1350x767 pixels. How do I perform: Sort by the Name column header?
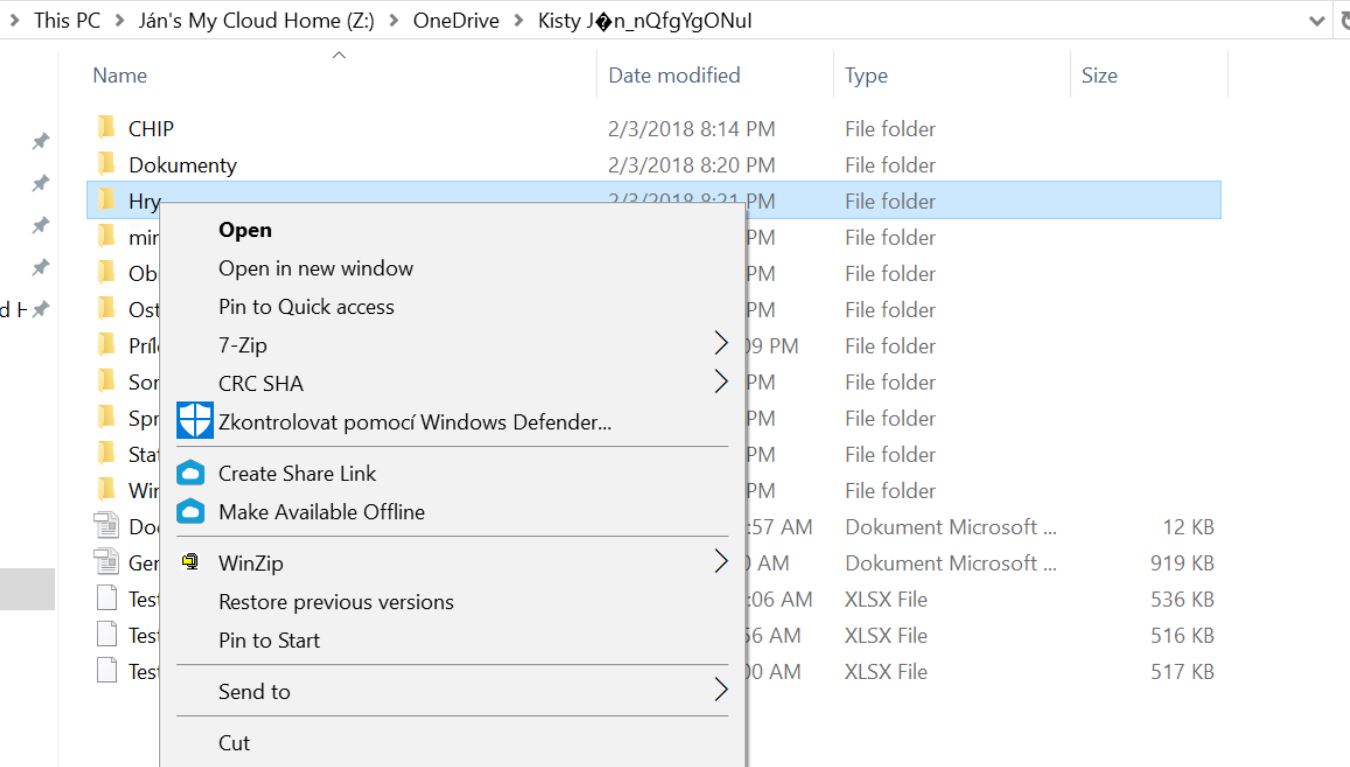(120, 75)
